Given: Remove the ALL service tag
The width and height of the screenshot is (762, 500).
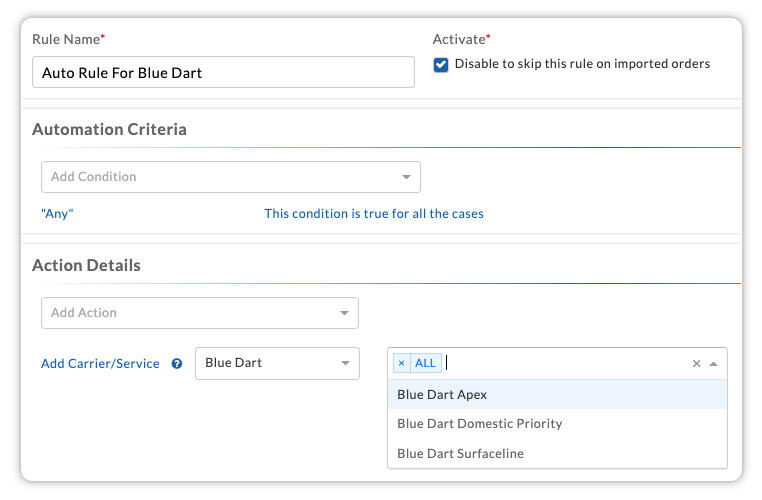Looking at the screenshot, I should coord(401,363).
